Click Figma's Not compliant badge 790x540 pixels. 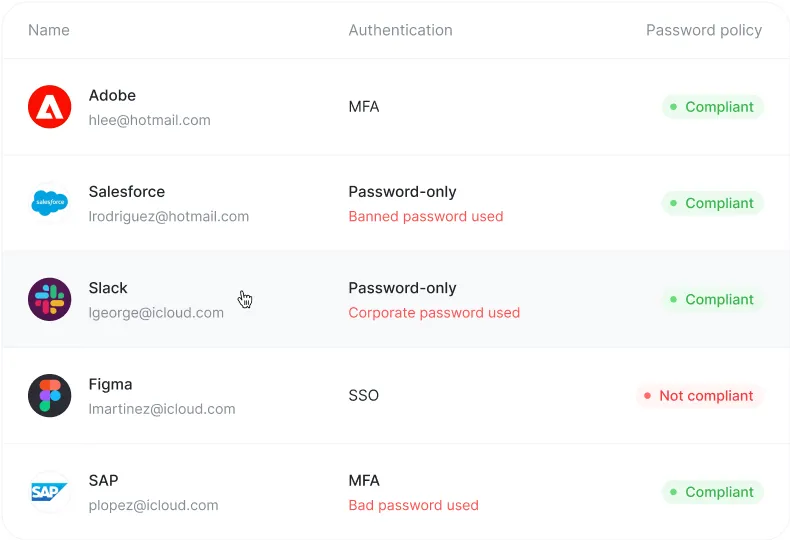point(699,396)
